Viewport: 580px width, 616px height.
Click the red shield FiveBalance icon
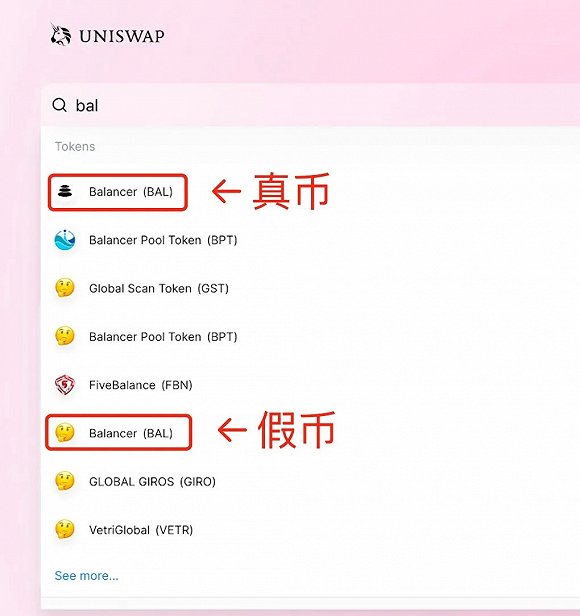tap(65, 385)
